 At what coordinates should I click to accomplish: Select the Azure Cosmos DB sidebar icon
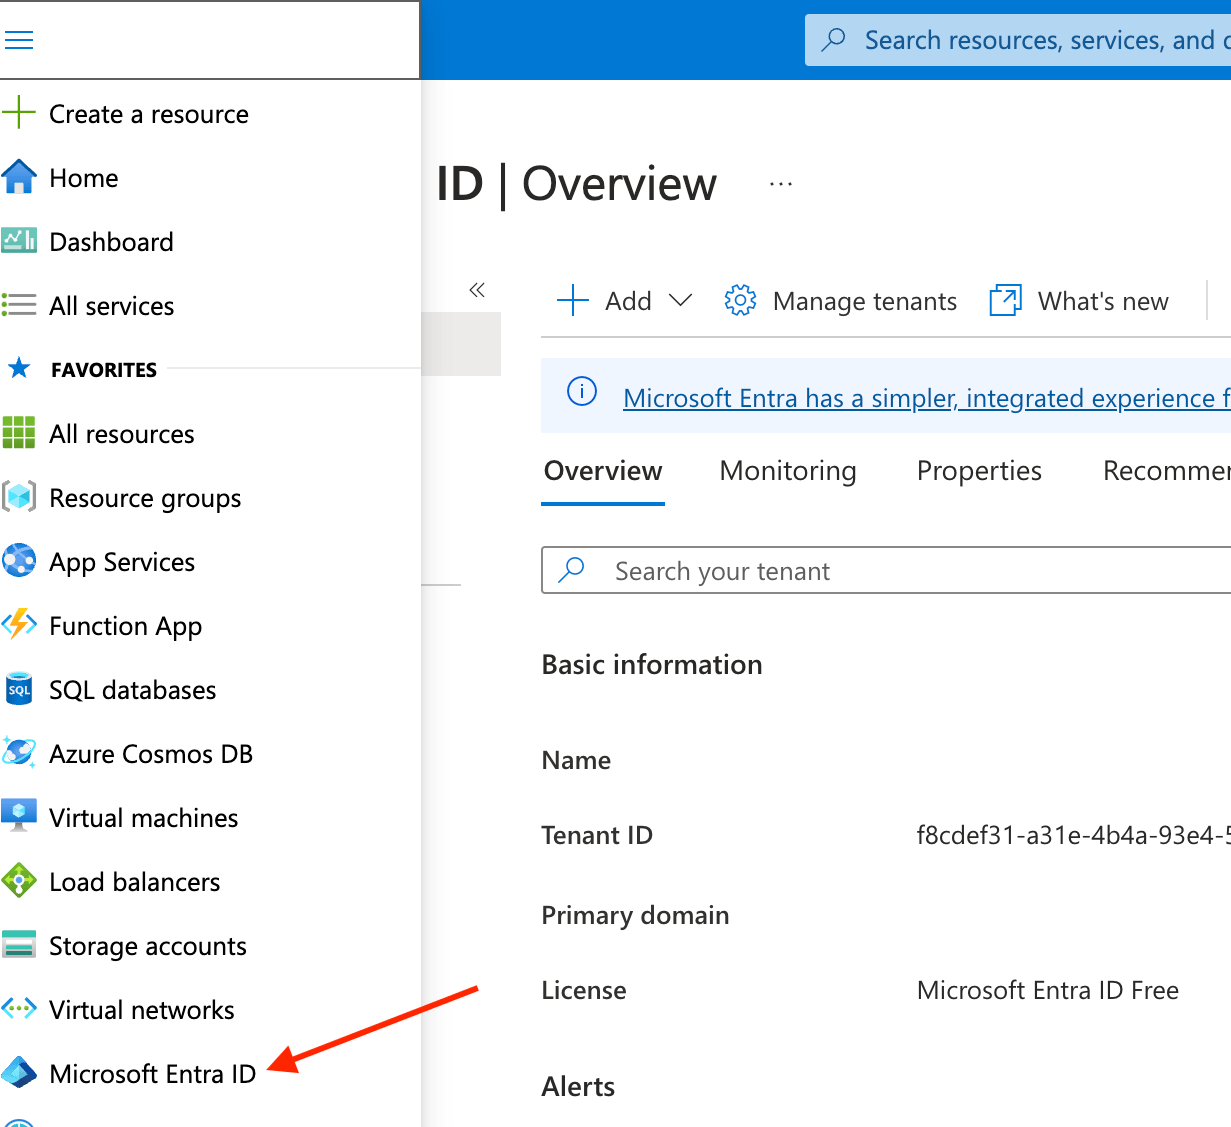pos(20,753)
